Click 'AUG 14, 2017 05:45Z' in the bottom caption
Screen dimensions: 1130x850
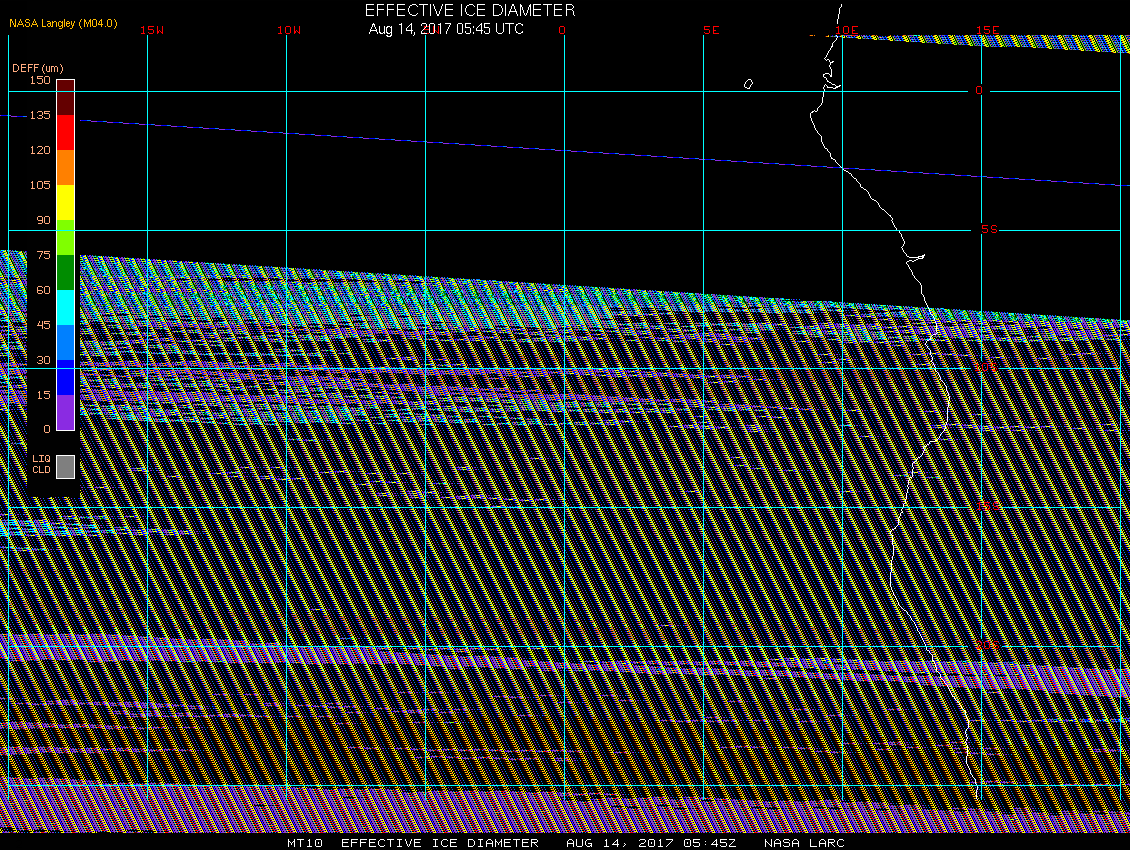(651, 843)
